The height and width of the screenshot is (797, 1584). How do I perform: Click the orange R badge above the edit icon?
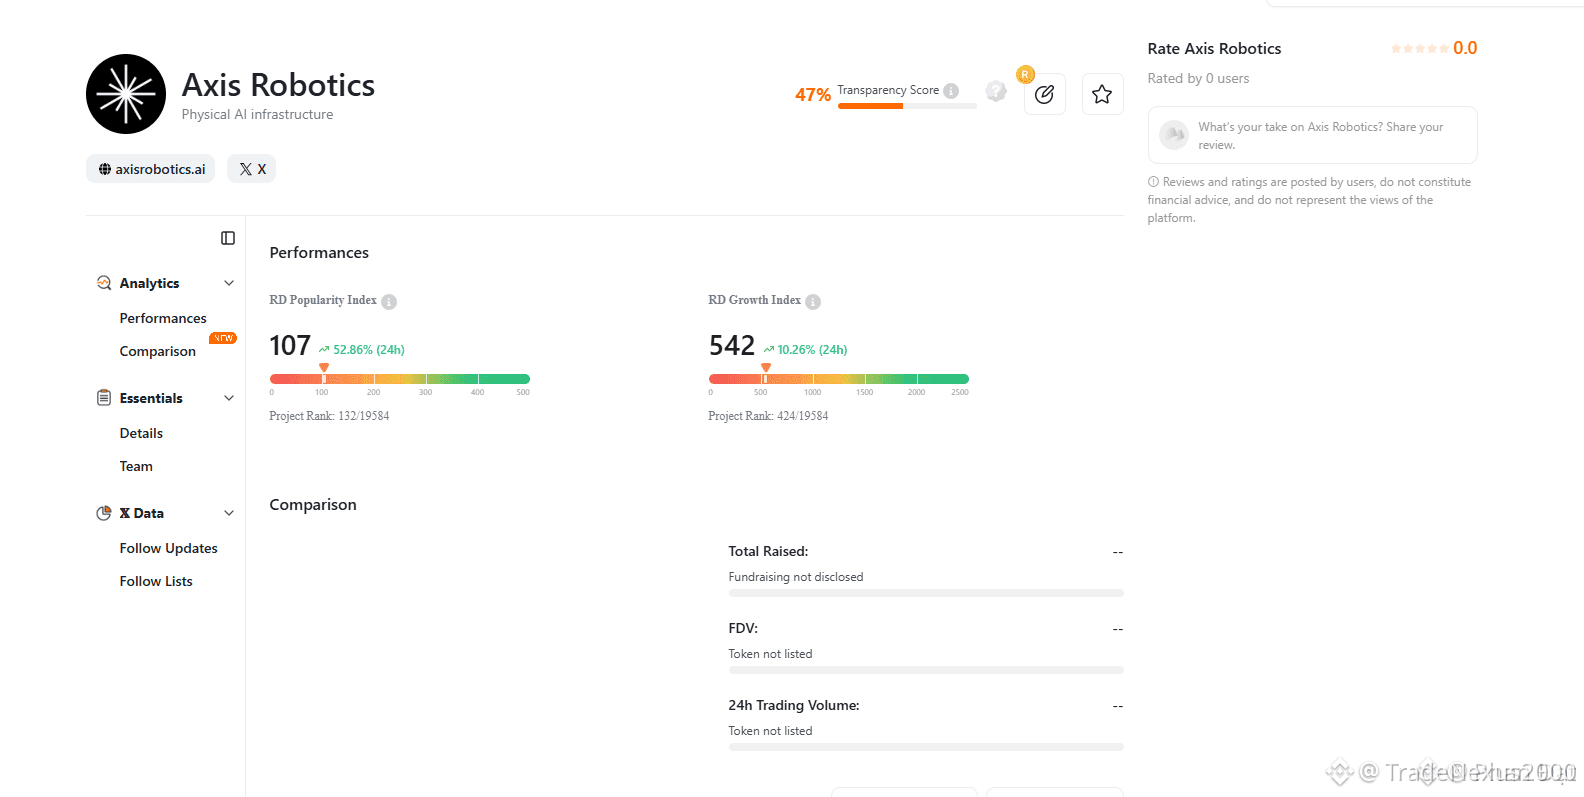pos(1025,74)
